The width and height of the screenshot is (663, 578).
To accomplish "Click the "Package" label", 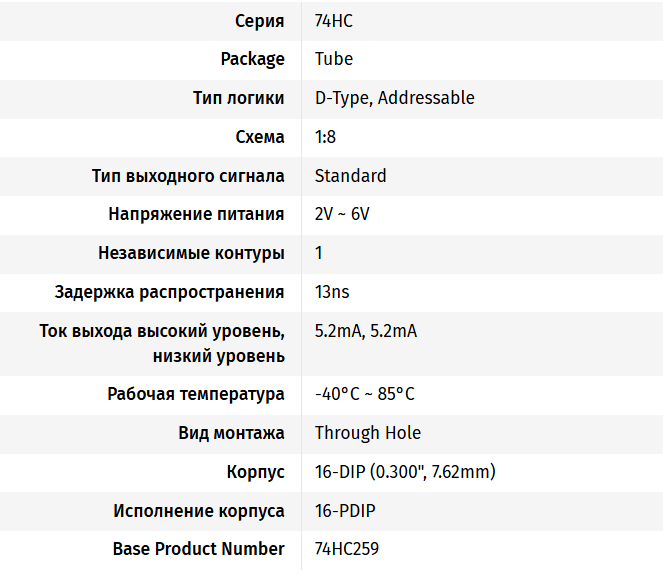I will click(x=252, y=60).
